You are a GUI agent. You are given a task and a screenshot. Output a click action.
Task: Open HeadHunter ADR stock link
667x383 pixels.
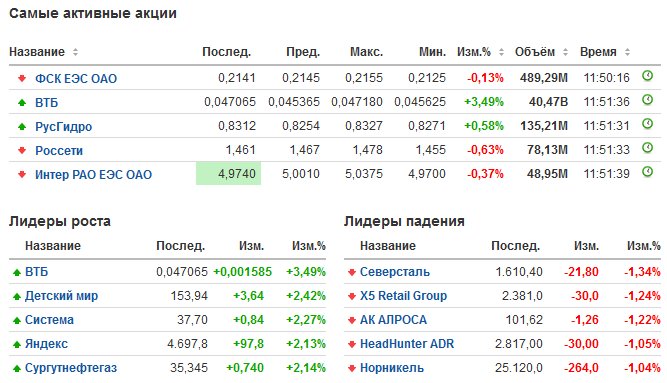click(407, 344)
